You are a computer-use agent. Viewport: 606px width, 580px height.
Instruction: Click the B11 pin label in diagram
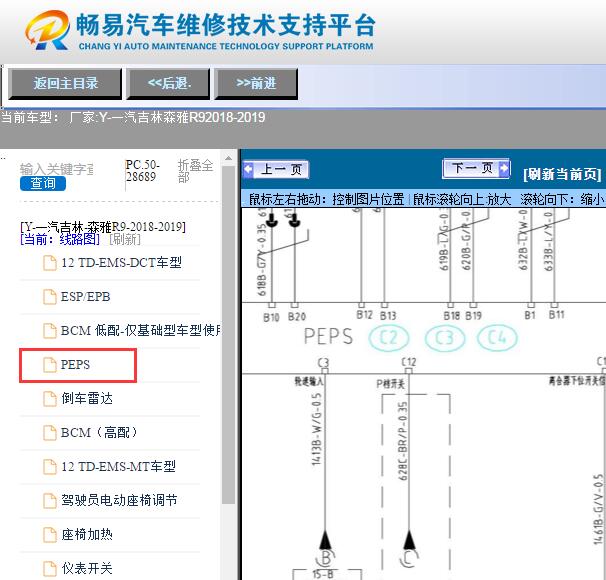[557, 315]
